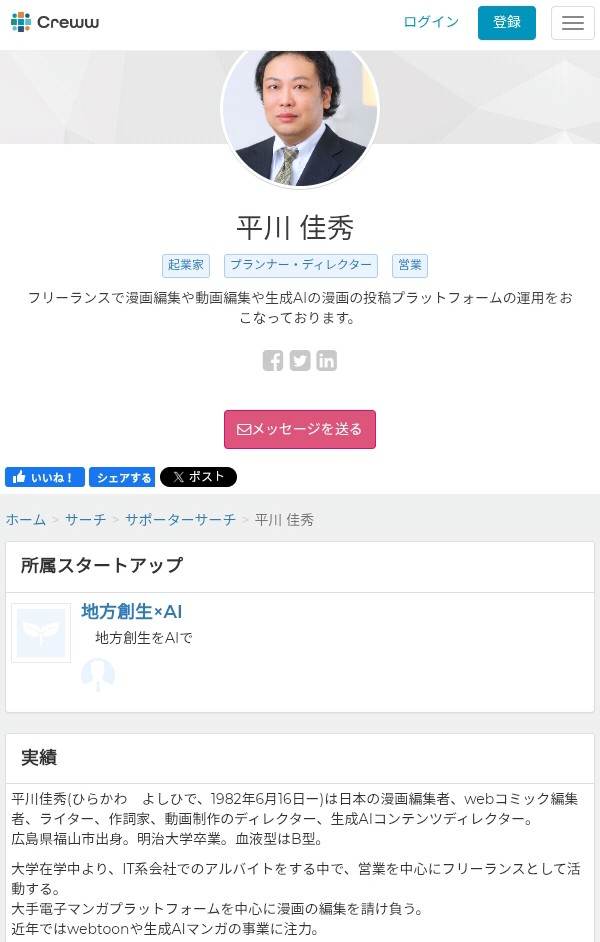
Task: Open the 地方創生×AI startup link
Action: tap(131, 611)
